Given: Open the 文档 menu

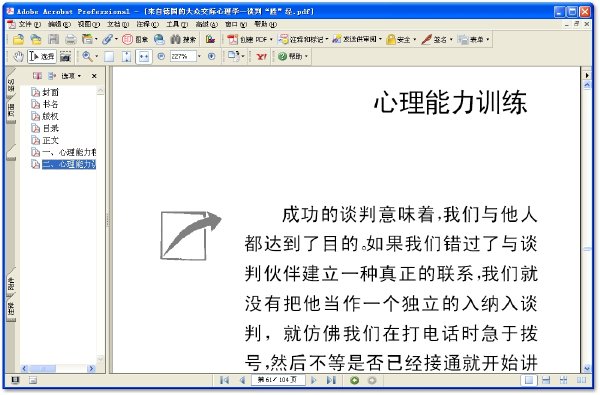Looking at the screenshot, I should pyautogui.click(x=118, y=24).
